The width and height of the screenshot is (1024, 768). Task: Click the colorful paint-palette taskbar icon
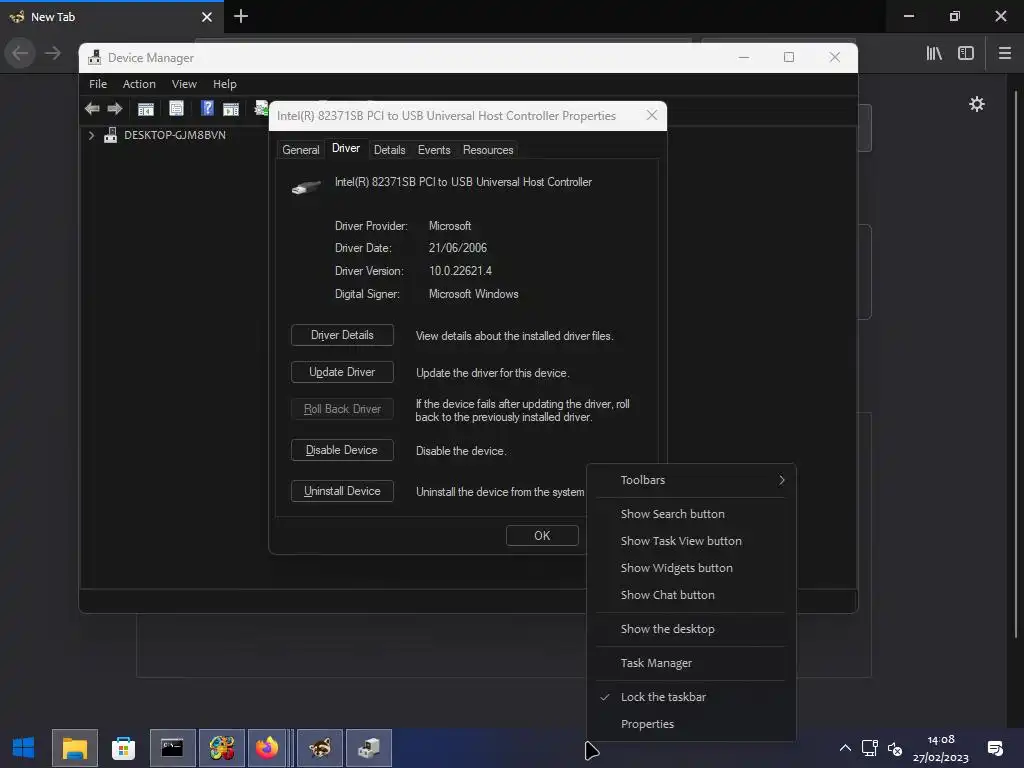click(221, 748)
